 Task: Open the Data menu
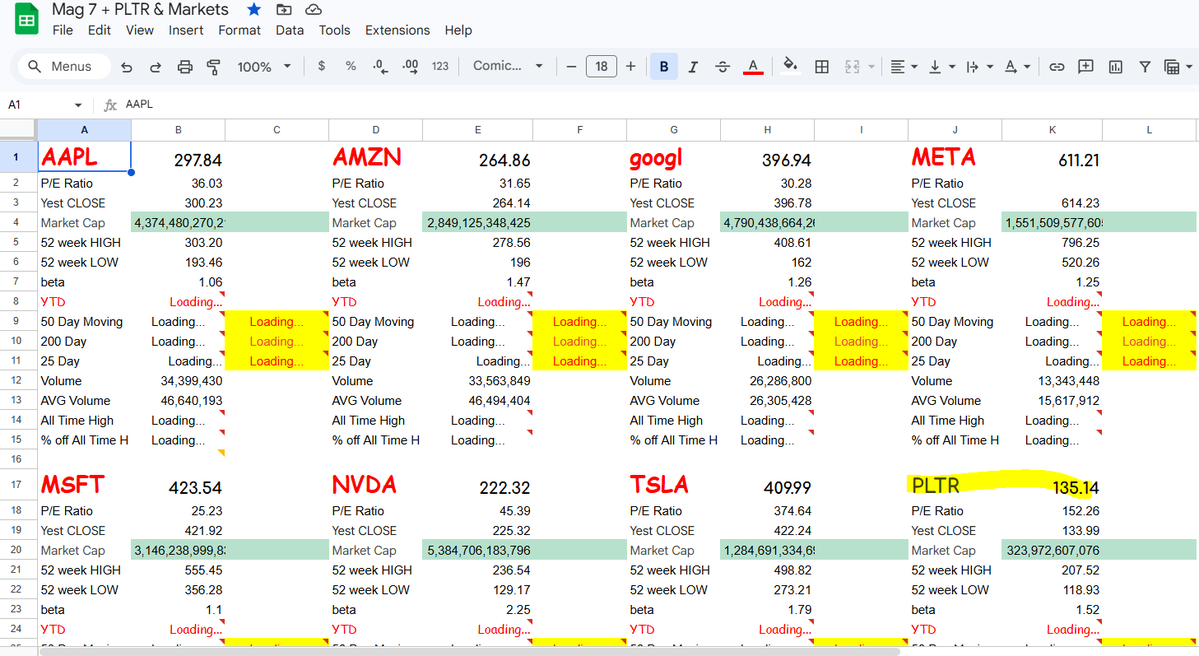(x=290, y=30)
